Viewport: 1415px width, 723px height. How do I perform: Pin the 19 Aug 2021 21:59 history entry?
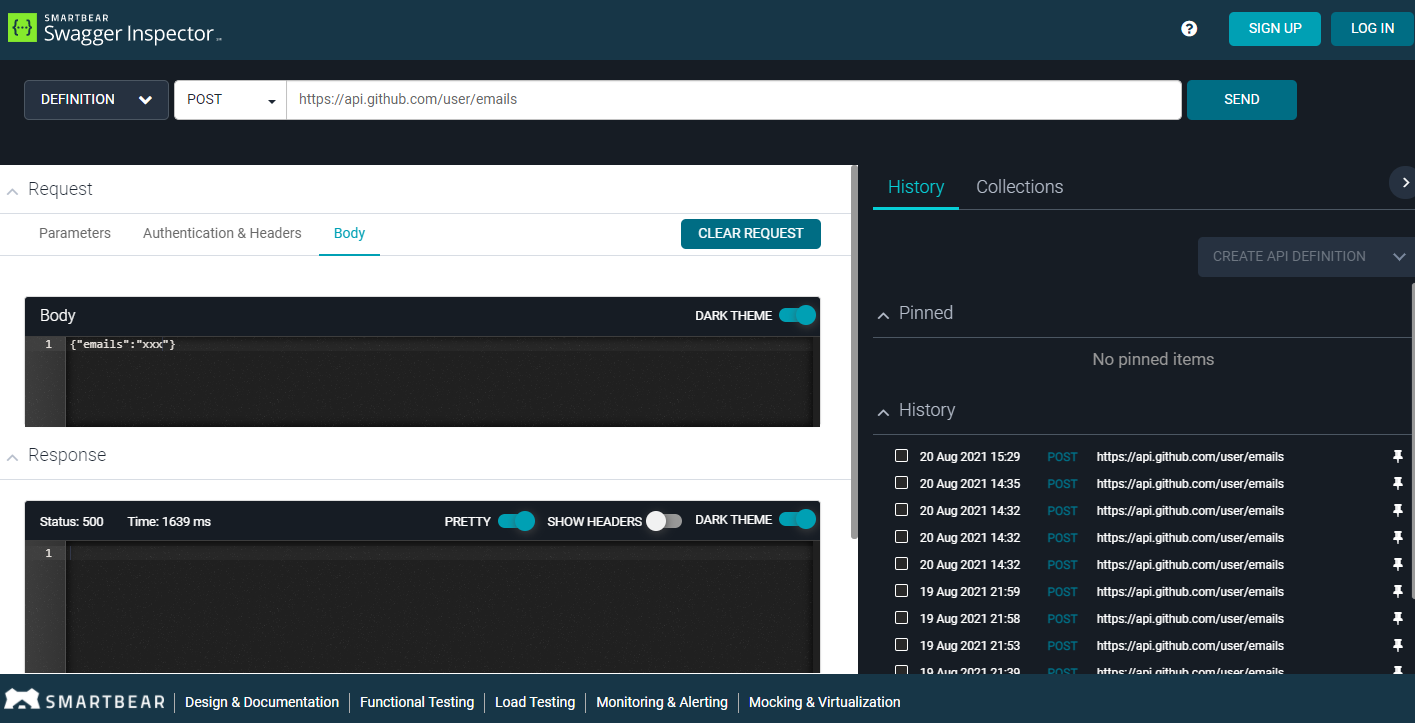click(1398, 592)
